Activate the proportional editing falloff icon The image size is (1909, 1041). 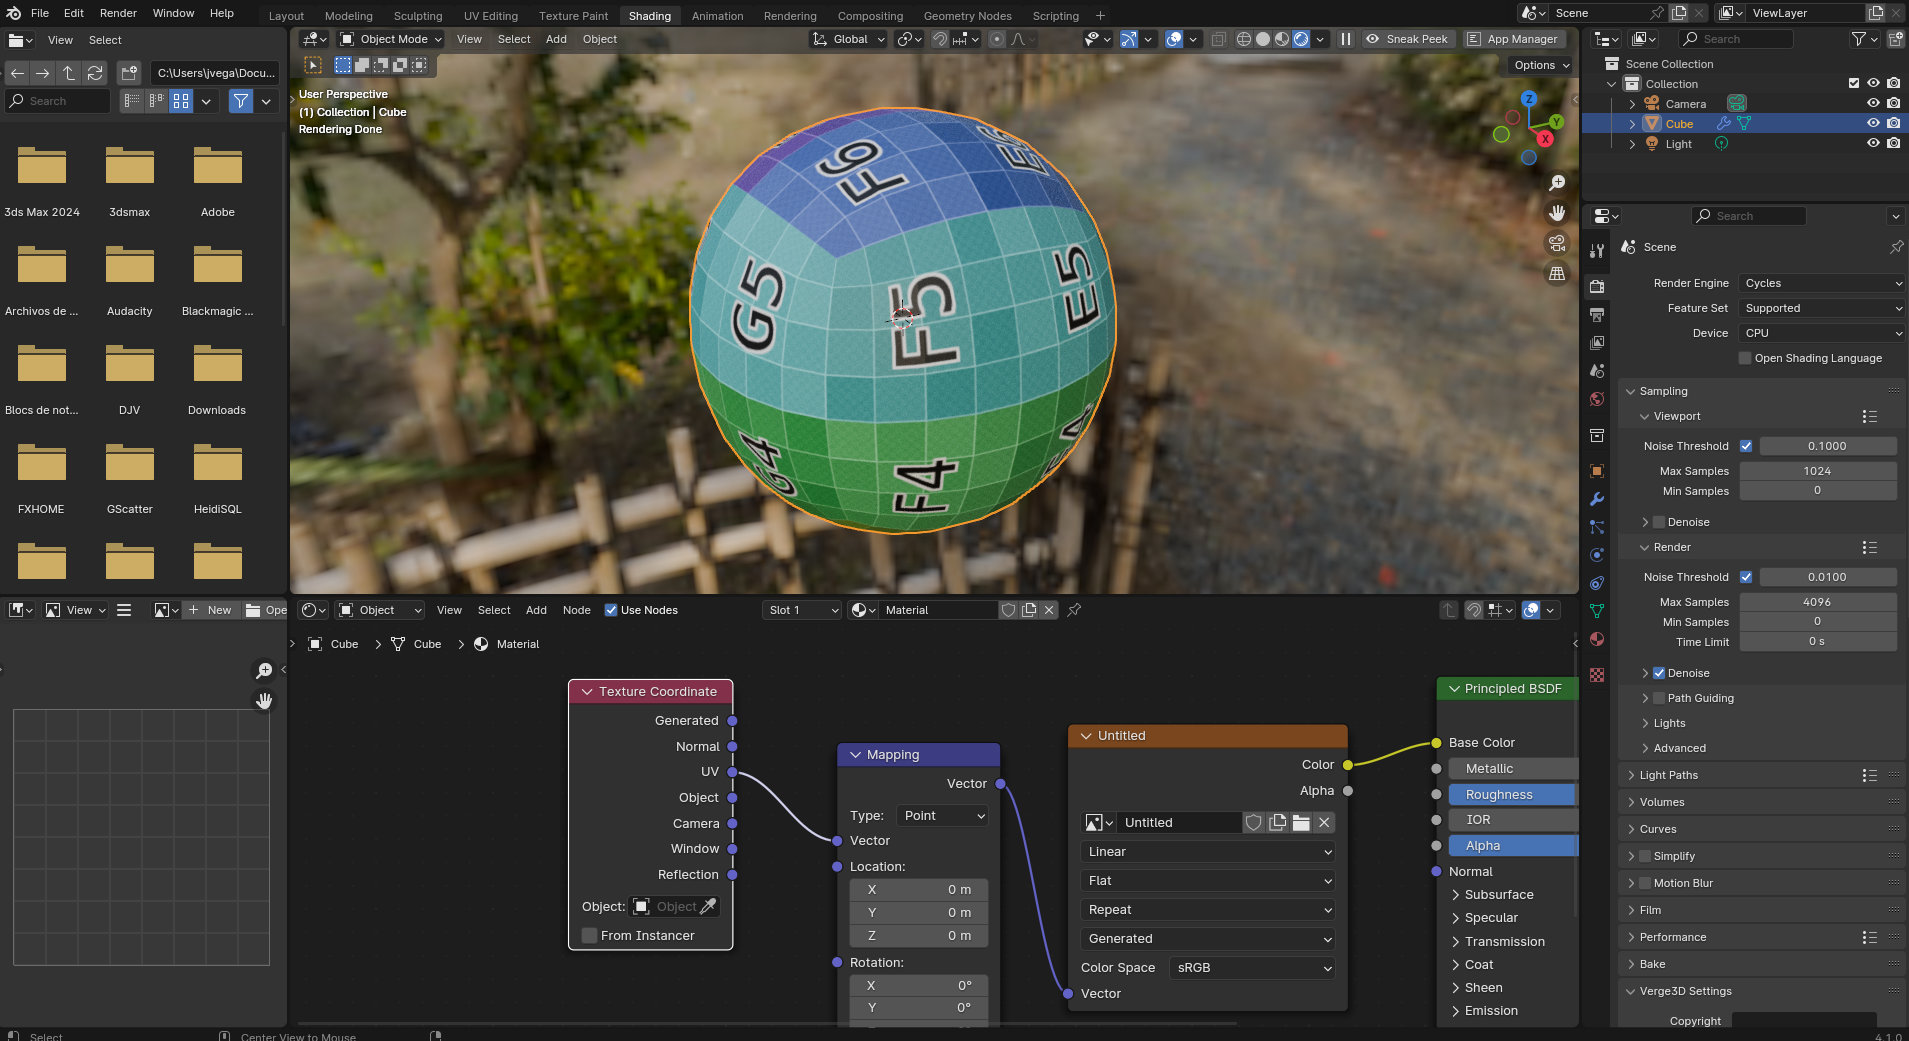tap(1017, 39)
